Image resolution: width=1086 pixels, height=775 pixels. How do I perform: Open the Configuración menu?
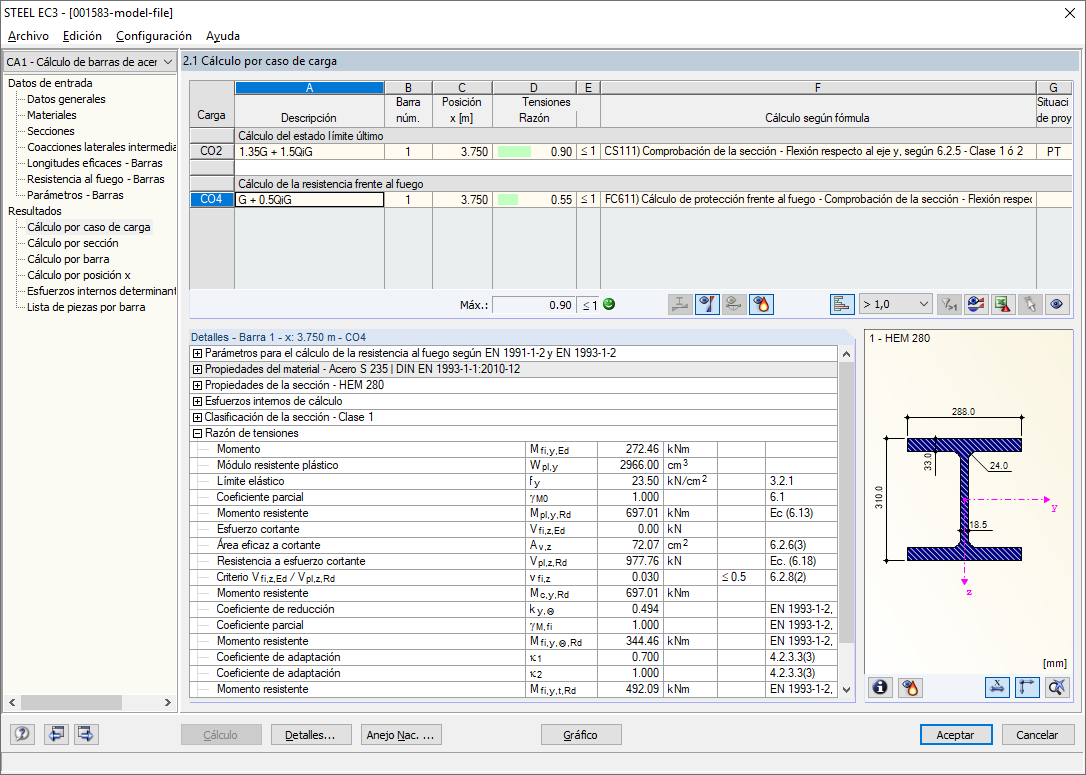pyautogui.click(x=153, y=36)
